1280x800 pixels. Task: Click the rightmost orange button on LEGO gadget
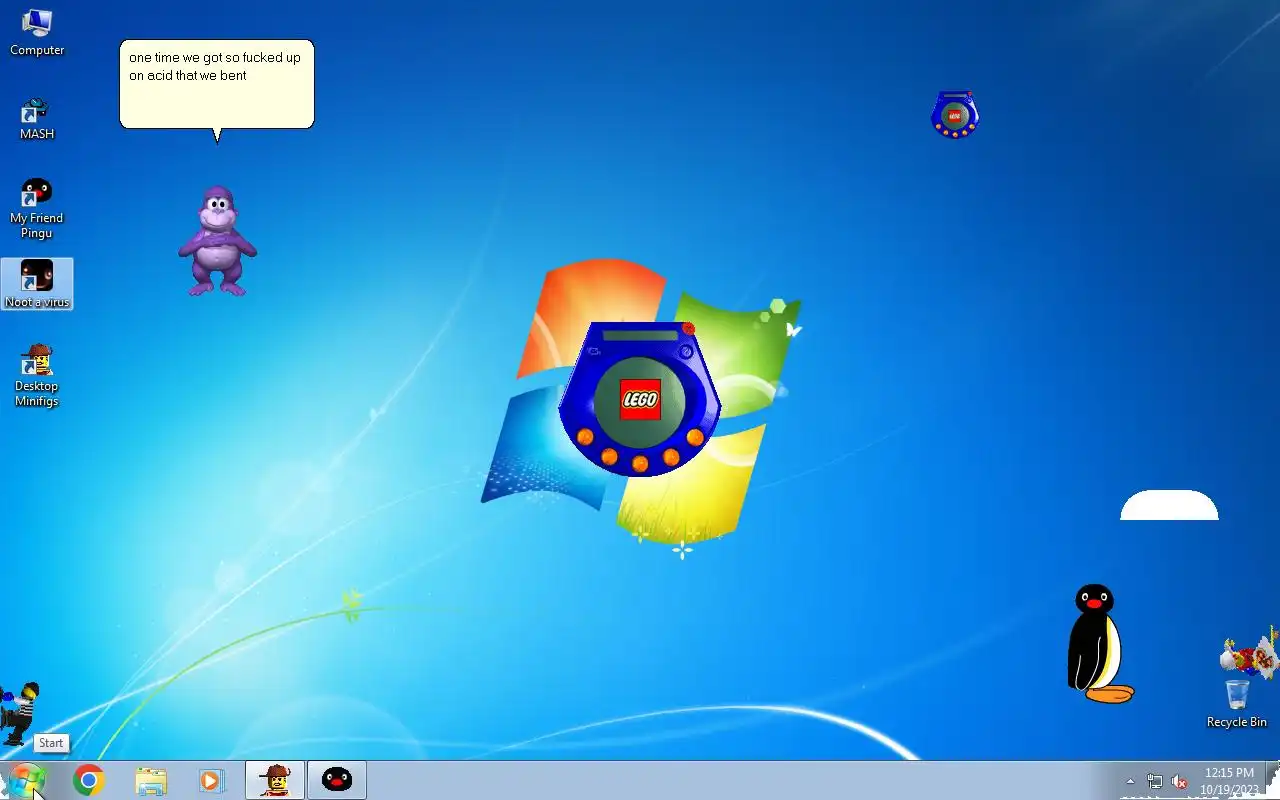695,437
